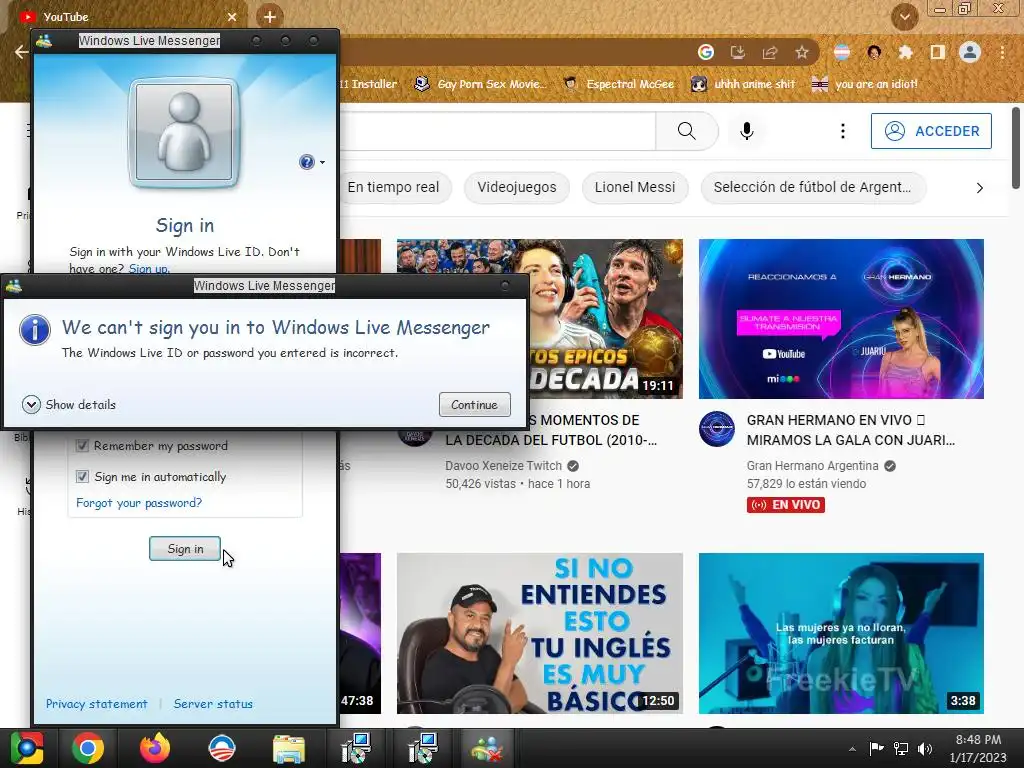The height and width of the screenshot is (768, 1024).
Task: Click the YouTube search magnifier button
Action: [x=686, y=131]
